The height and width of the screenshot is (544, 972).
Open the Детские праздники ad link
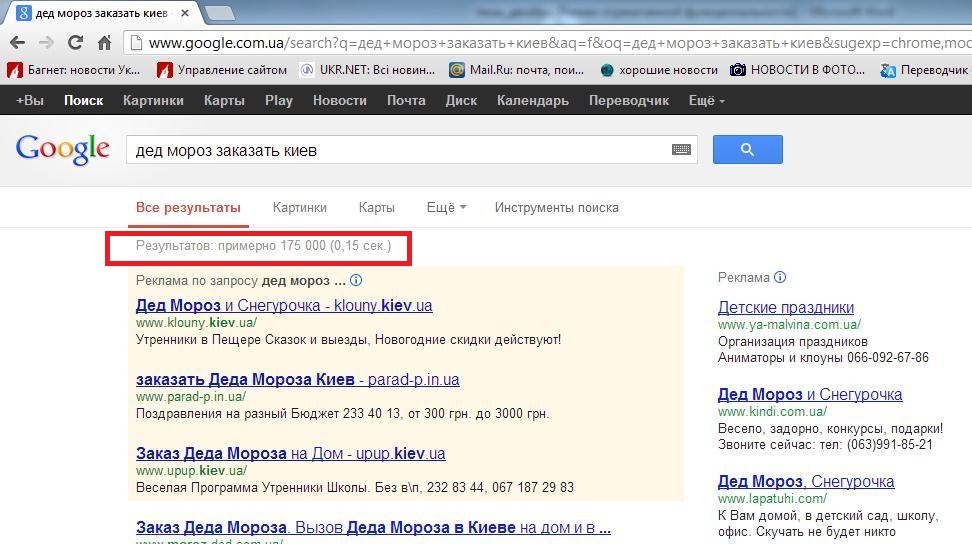pos(785,308)
